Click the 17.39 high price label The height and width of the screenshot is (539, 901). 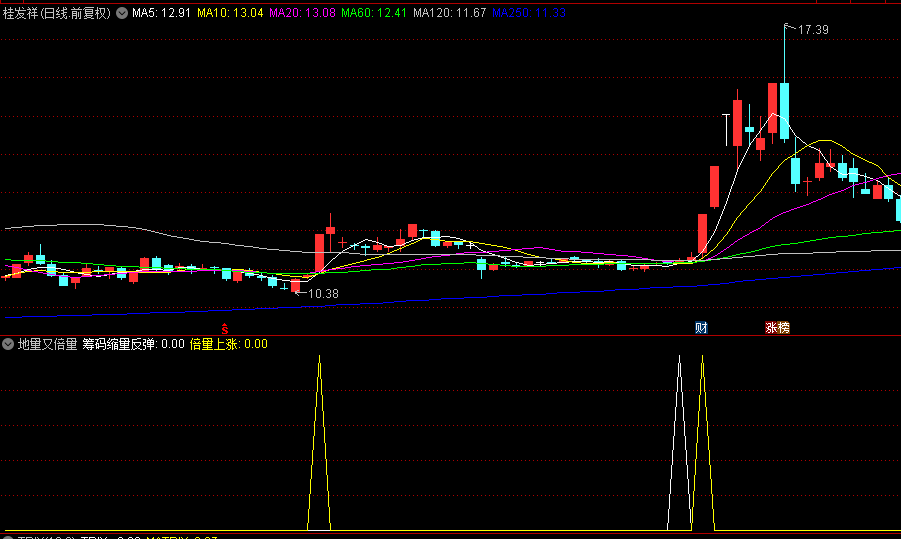coord(813,30)
